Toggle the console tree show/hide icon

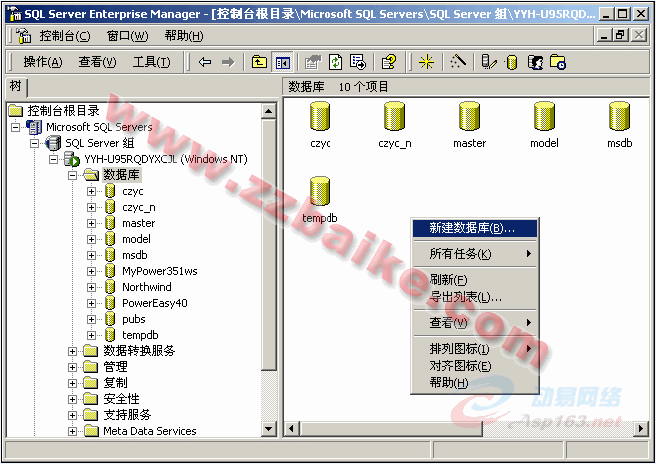(282, 63)
